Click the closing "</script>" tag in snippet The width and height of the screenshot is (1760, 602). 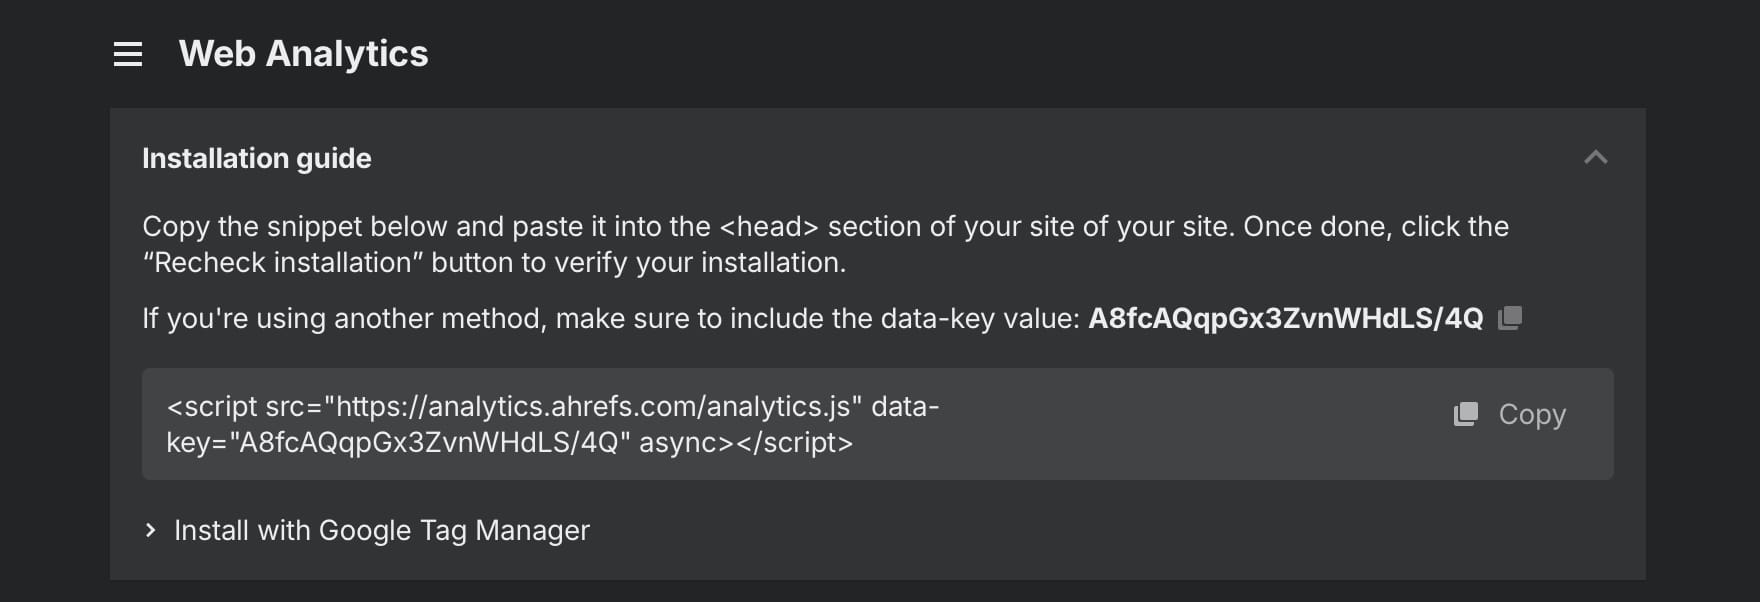[x=795, y=442]
